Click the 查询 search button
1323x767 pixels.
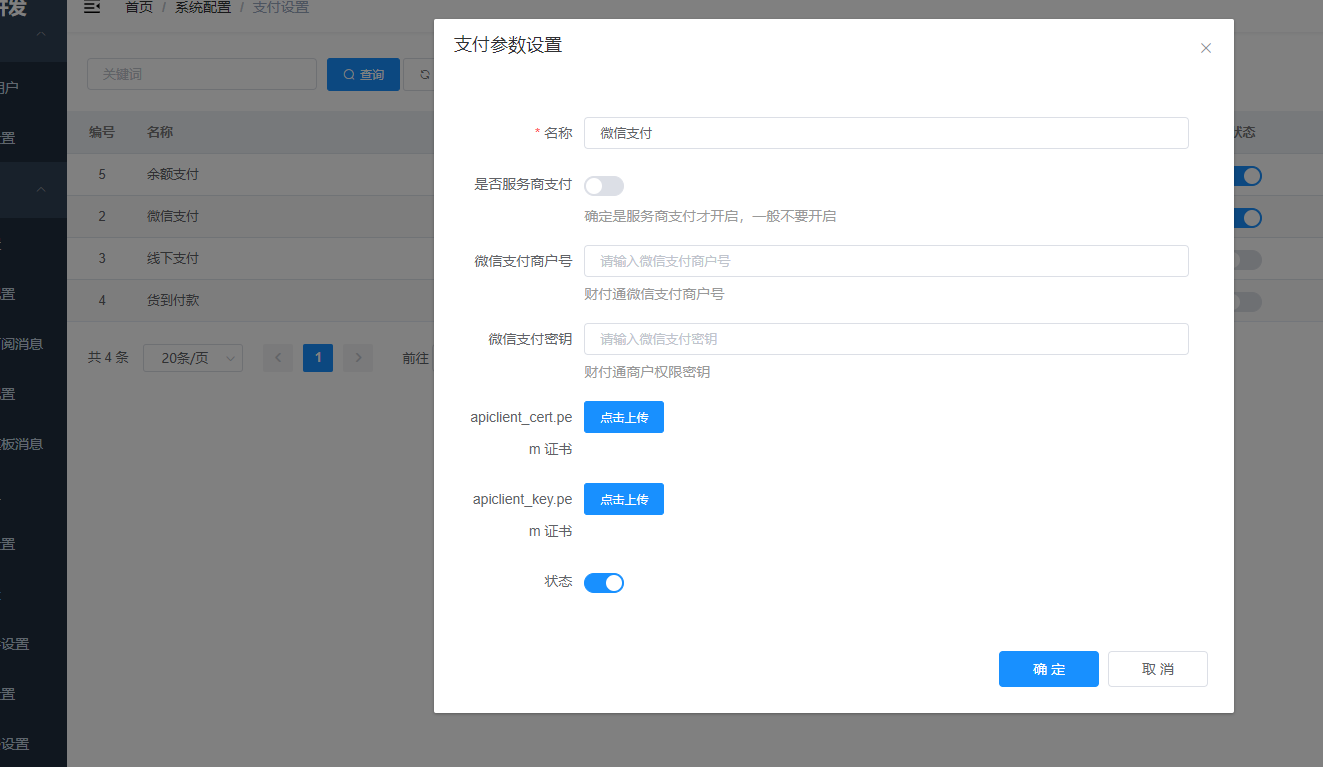[x=363, y=74]
